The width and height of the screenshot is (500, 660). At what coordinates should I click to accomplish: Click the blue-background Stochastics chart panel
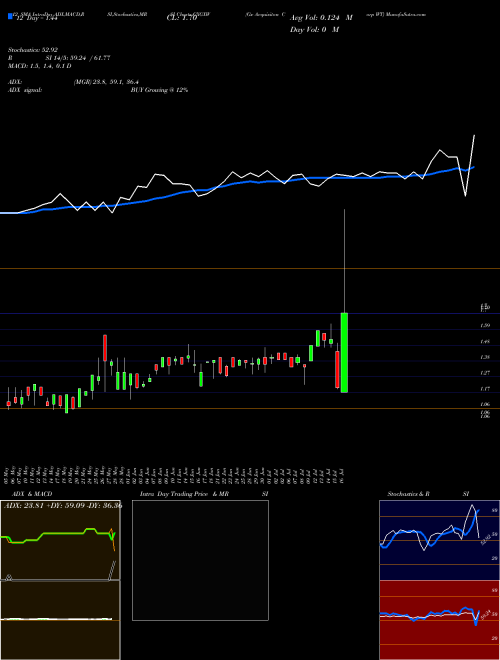439,540
